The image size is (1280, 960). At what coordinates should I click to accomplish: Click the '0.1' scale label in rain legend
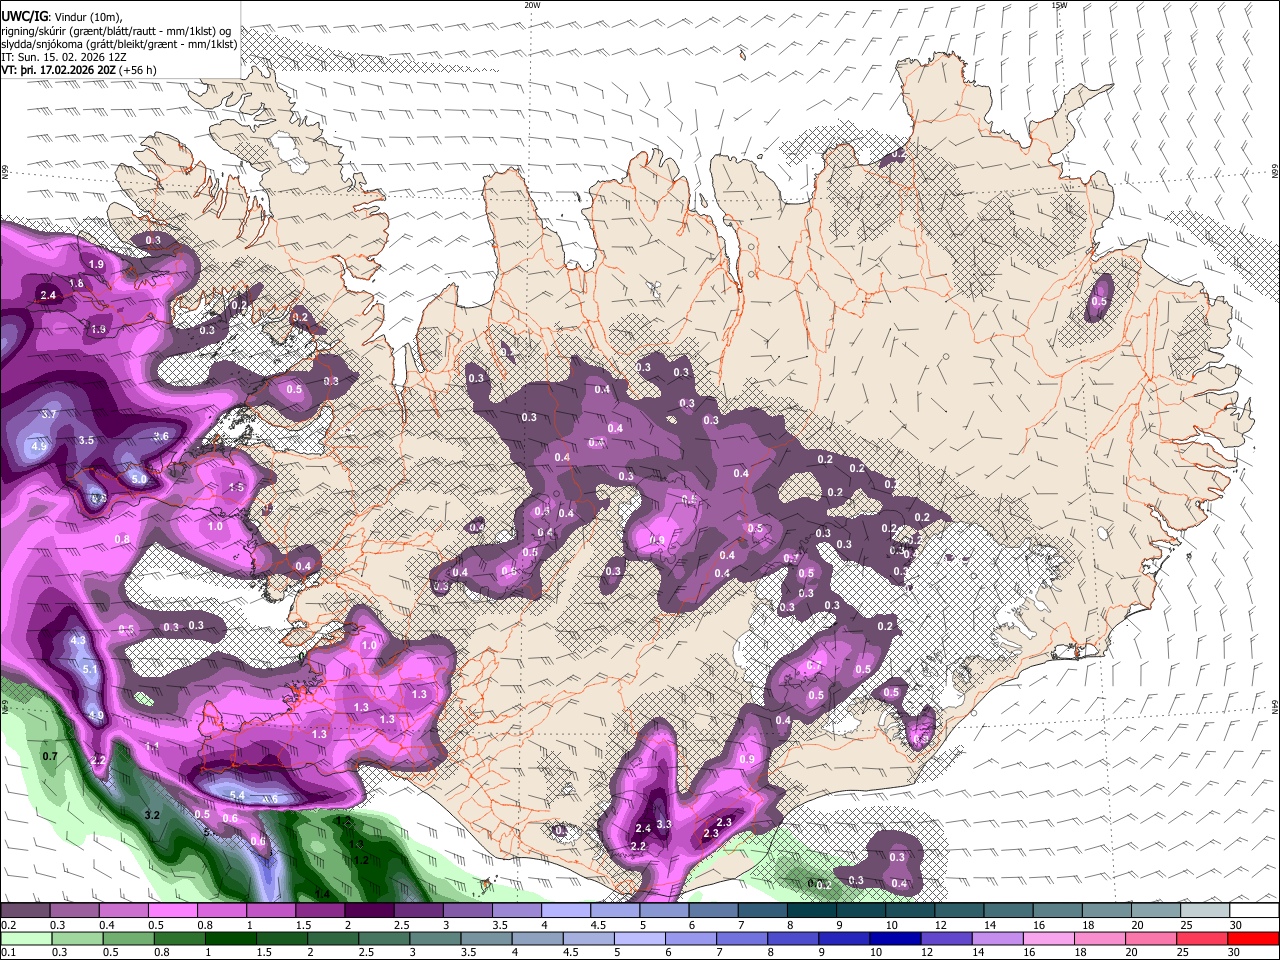6,952
